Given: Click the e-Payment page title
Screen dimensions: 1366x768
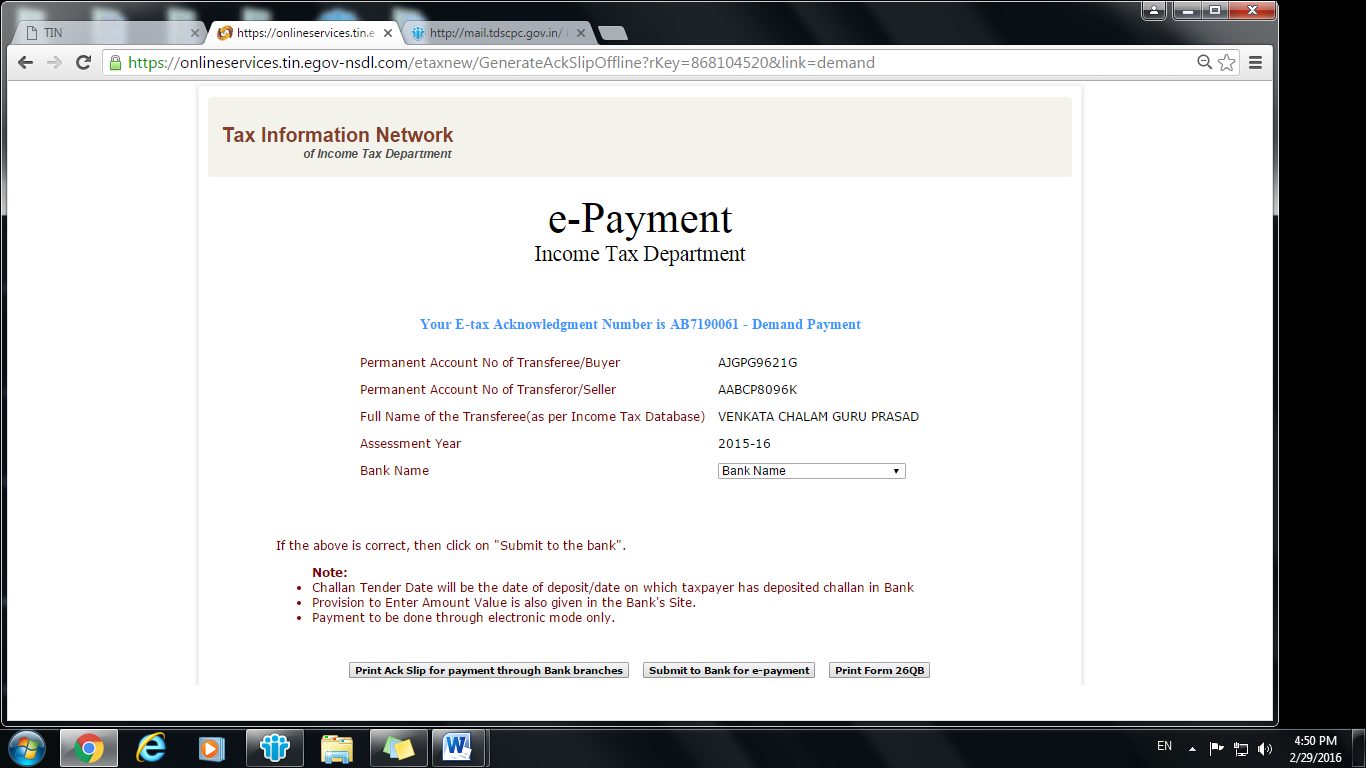Looking at the screenshot, I should (x=640, y=218).
